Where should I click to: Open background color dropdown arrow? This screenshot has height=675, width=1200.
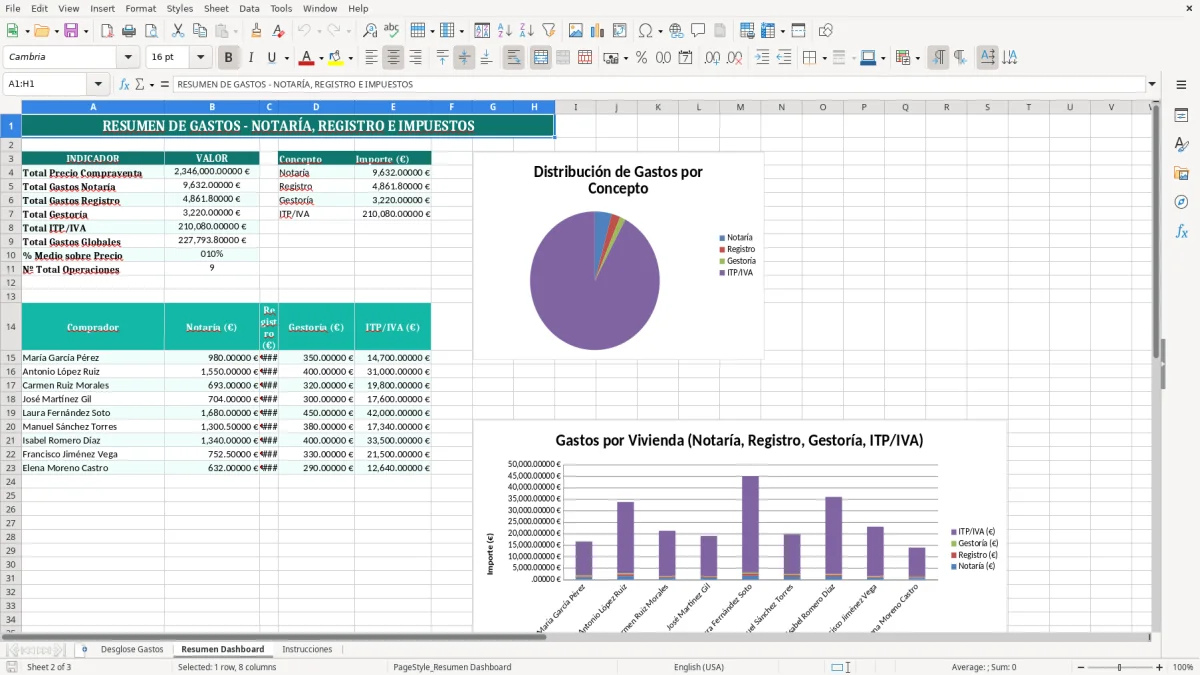click(350, 58)
